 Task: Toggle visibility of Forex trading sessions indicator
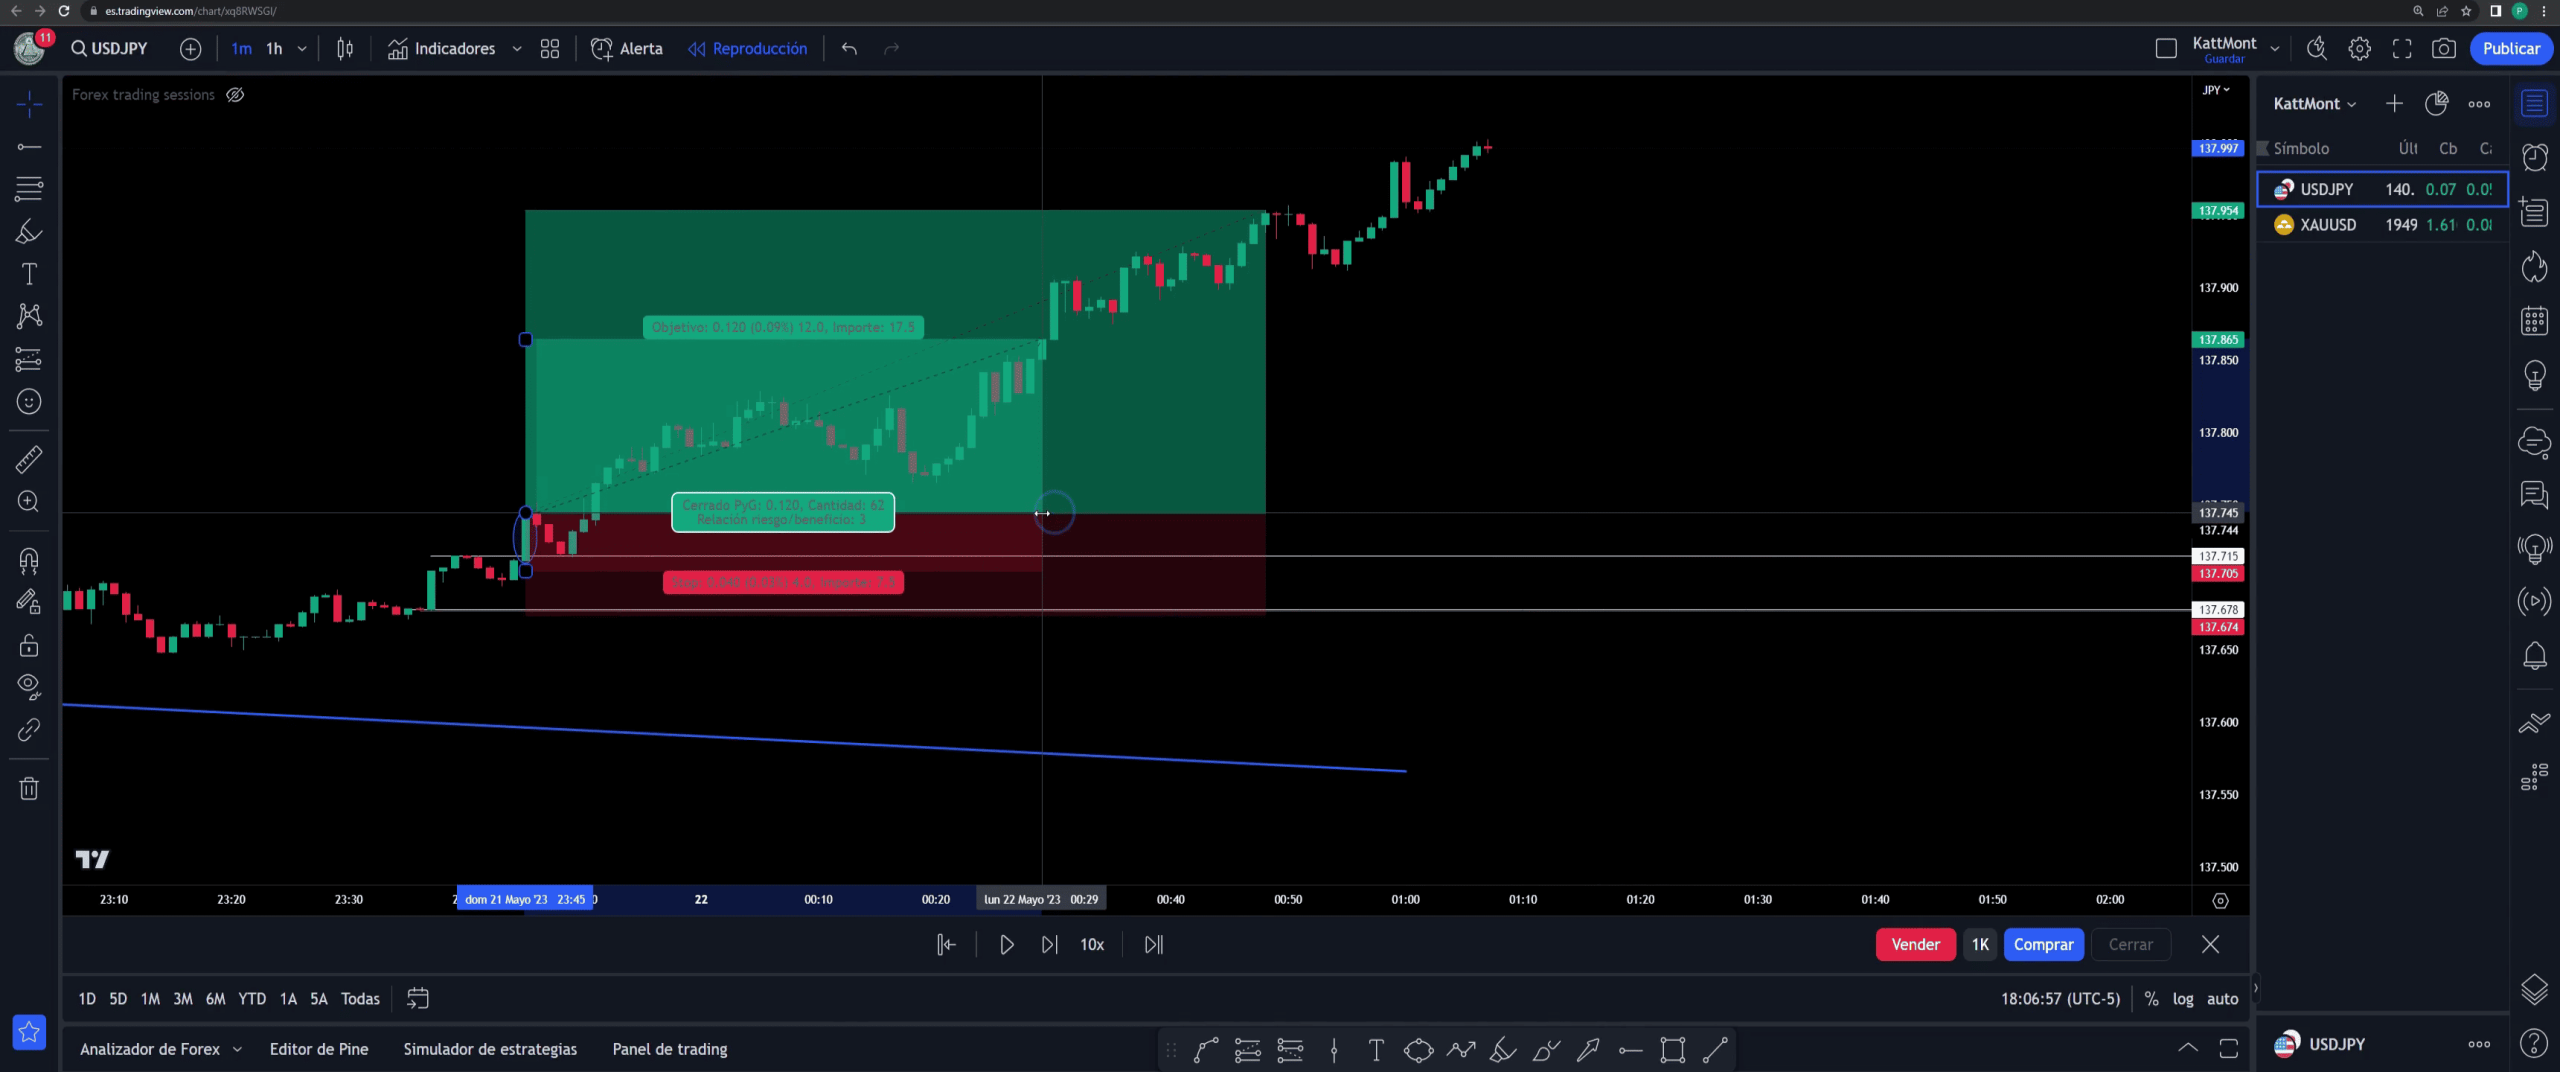[235, 95]
